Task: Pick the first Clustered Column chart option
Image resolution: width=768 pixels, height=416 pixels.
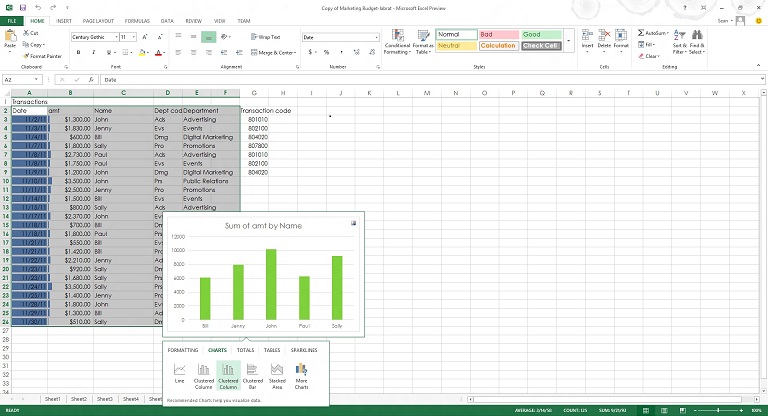Action: coord(204,376)
